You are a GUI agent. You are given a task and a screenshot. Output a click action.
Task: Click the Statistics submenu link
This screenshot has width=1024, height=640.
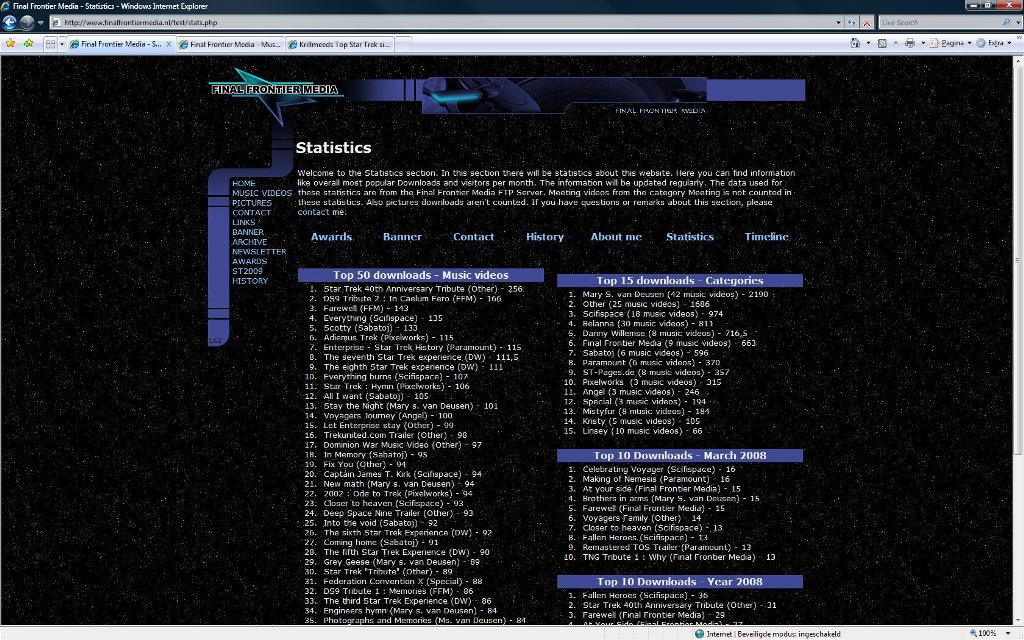tap(690, 237)
